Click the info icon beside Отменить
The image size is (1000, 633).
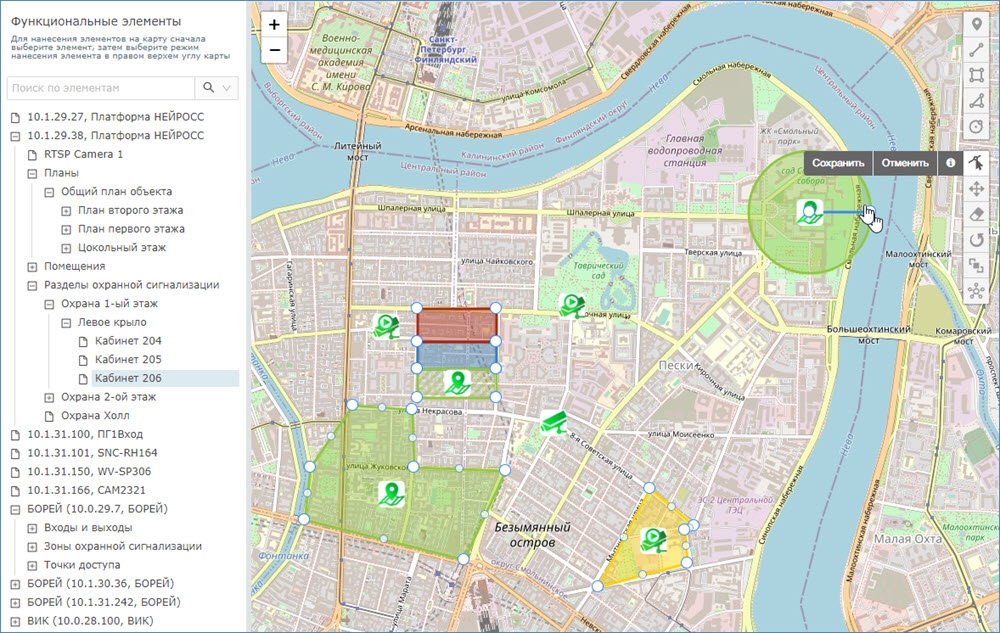tap(950, 162)
